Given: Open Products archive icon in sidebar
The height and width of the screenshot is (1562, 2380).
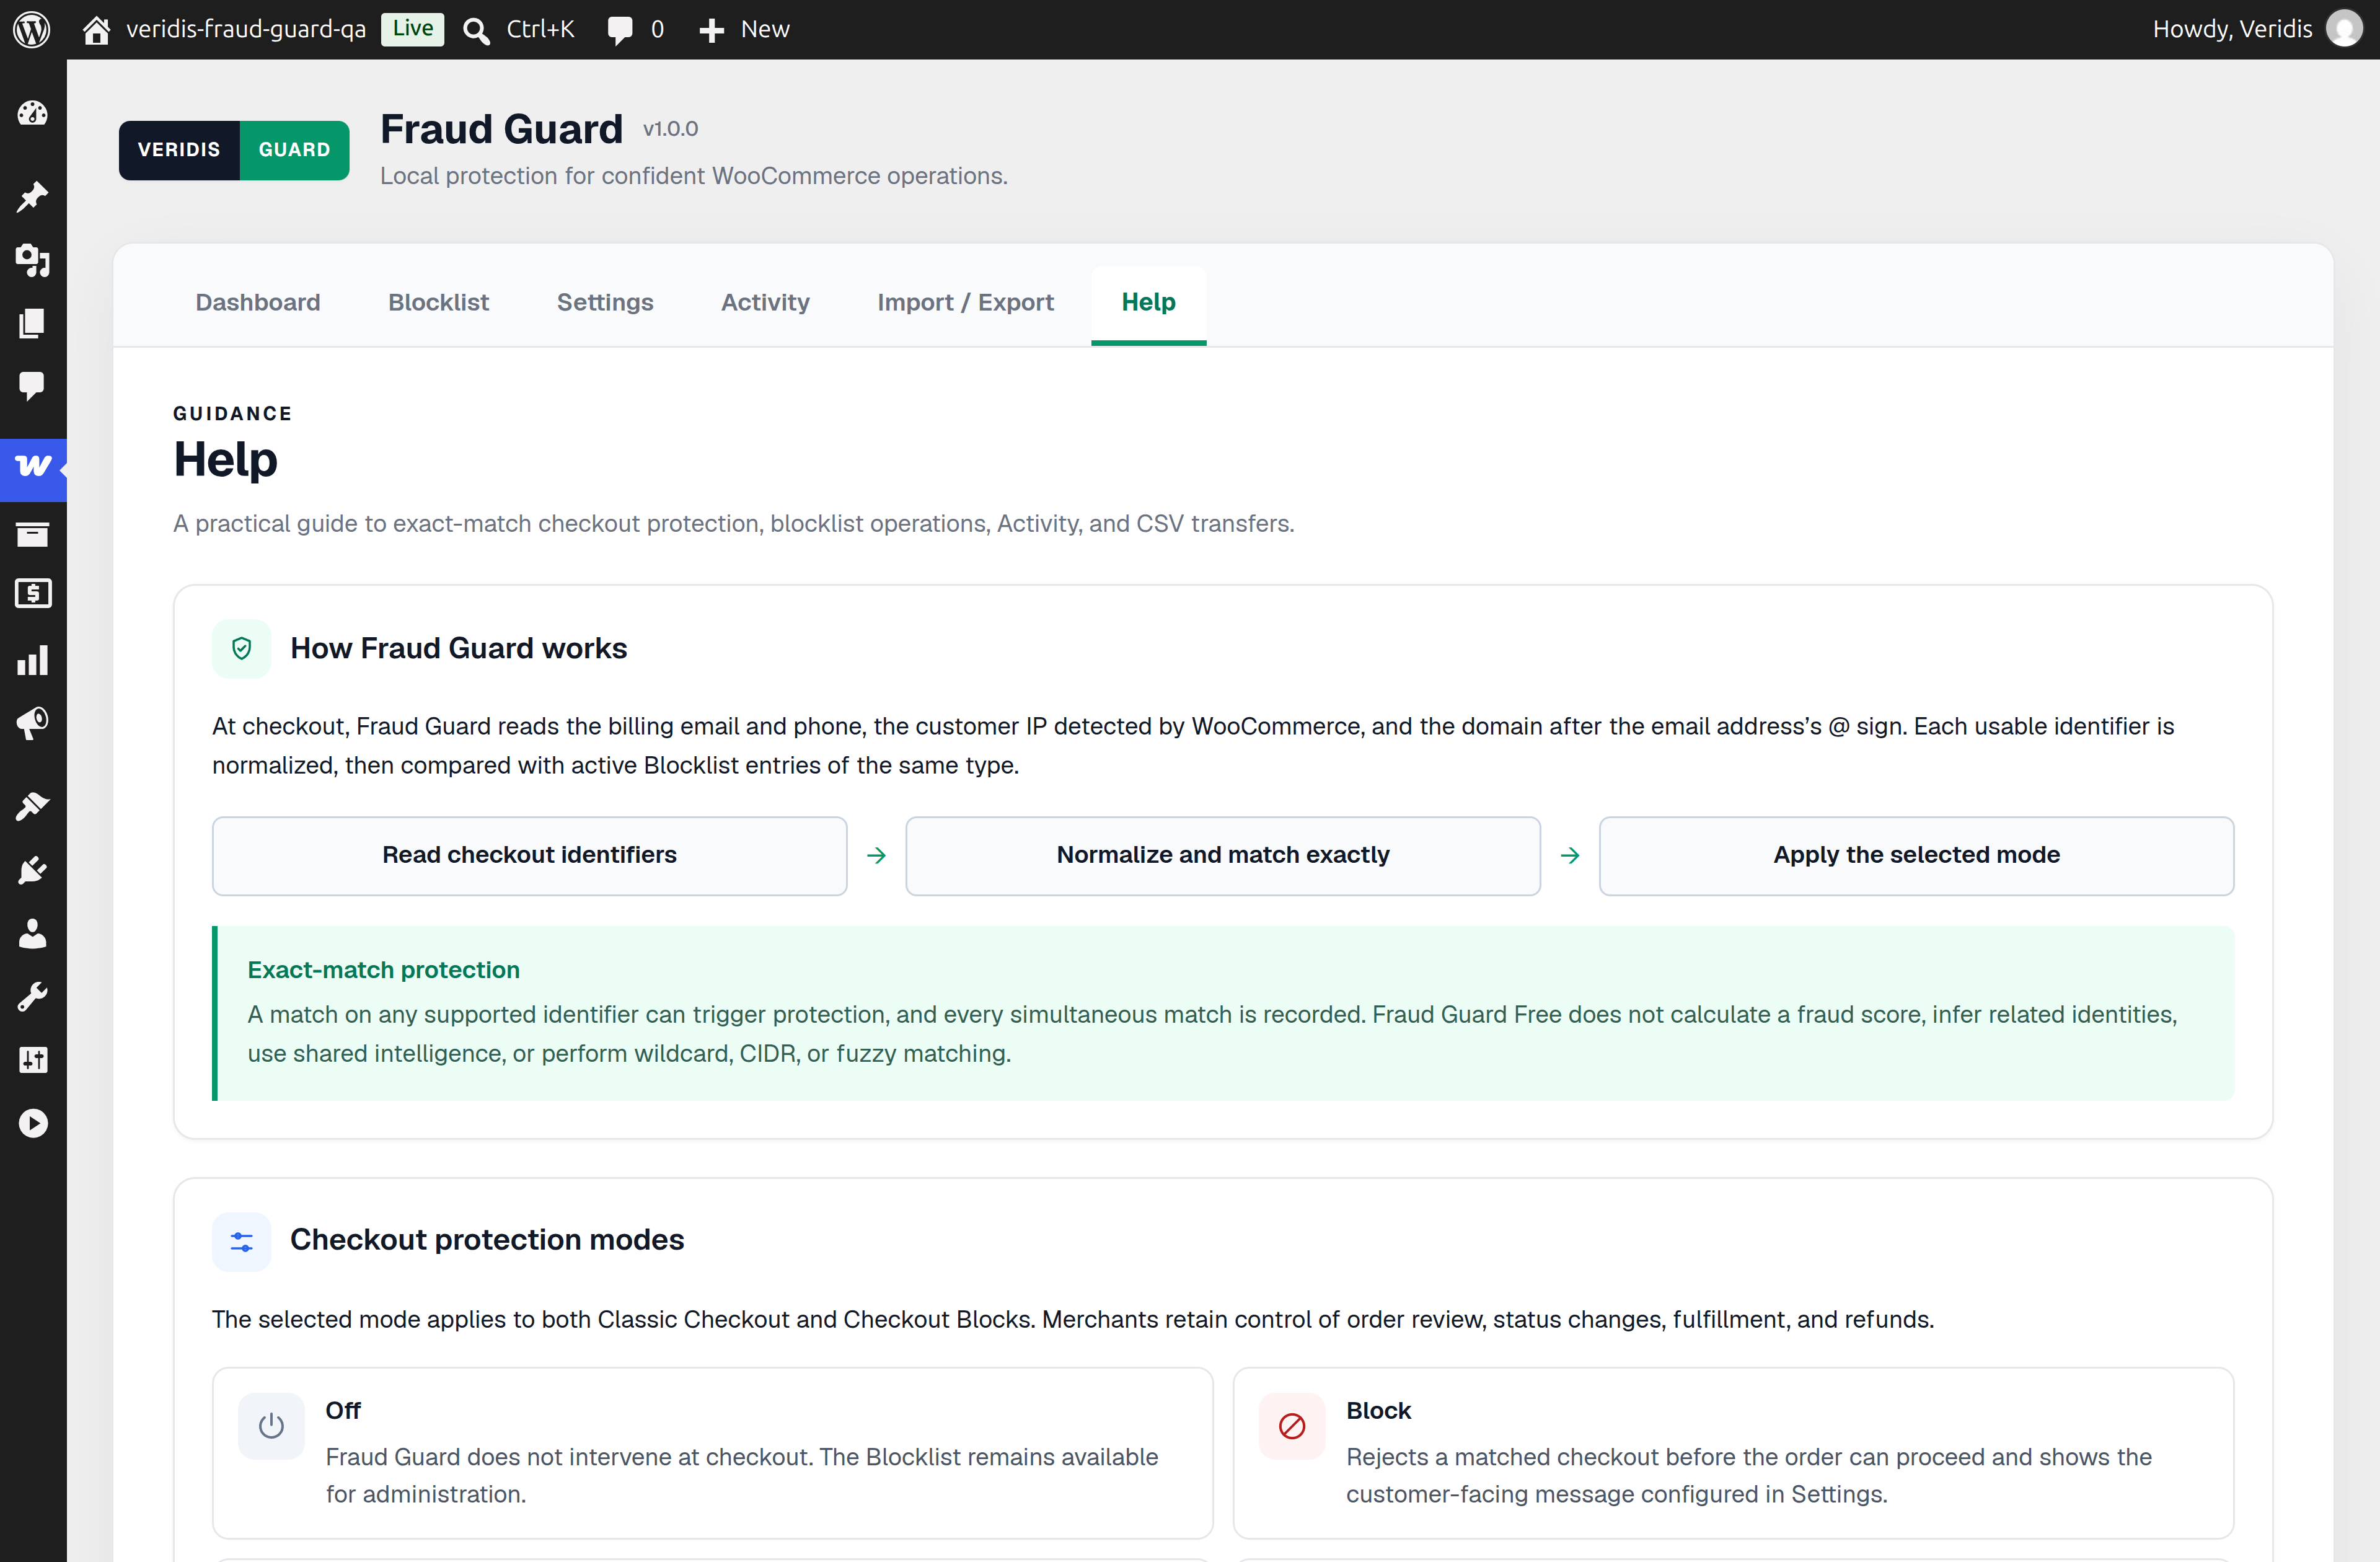Looking at the screenshot, I should point(33,534).
